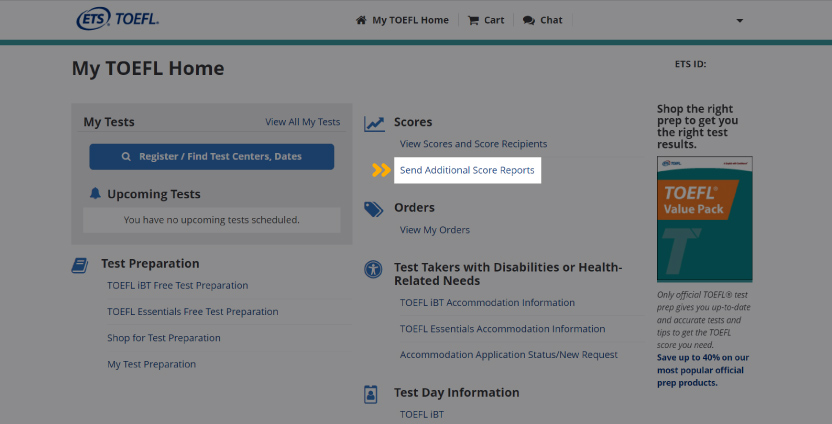Click the Test Preparation book icon
The image size is (832, 424).
point(80,265)
